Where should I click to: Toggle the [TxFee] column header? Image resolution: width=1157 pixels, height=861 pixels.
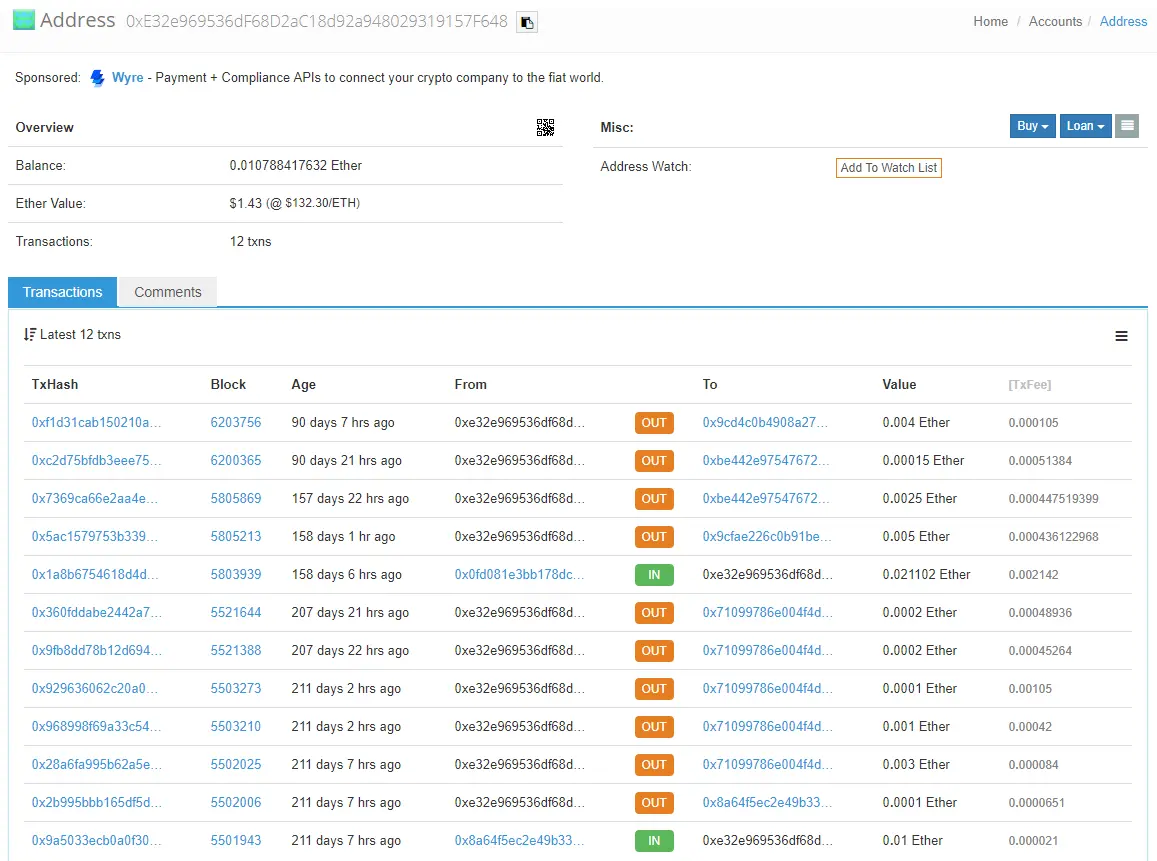[1029, 385]
